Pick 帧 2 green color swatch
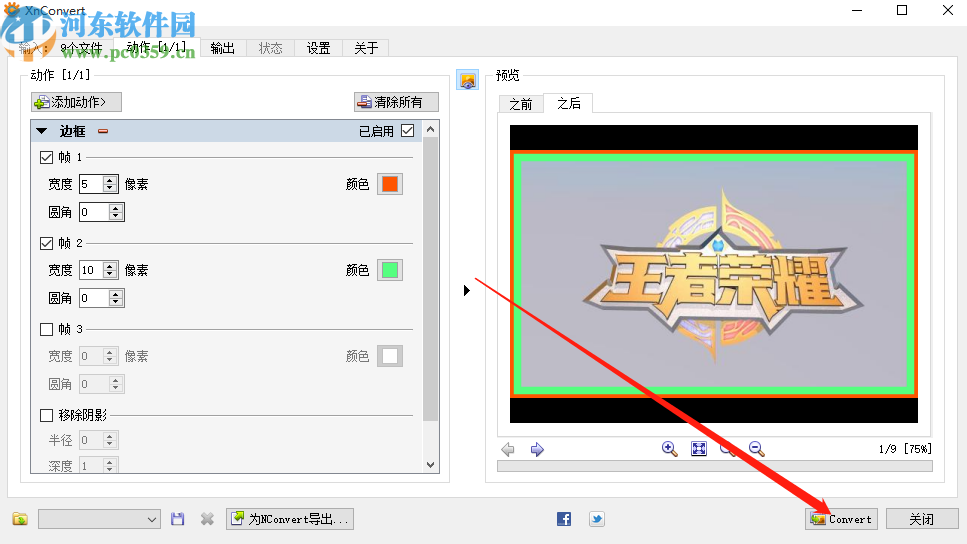 point(390,270)
